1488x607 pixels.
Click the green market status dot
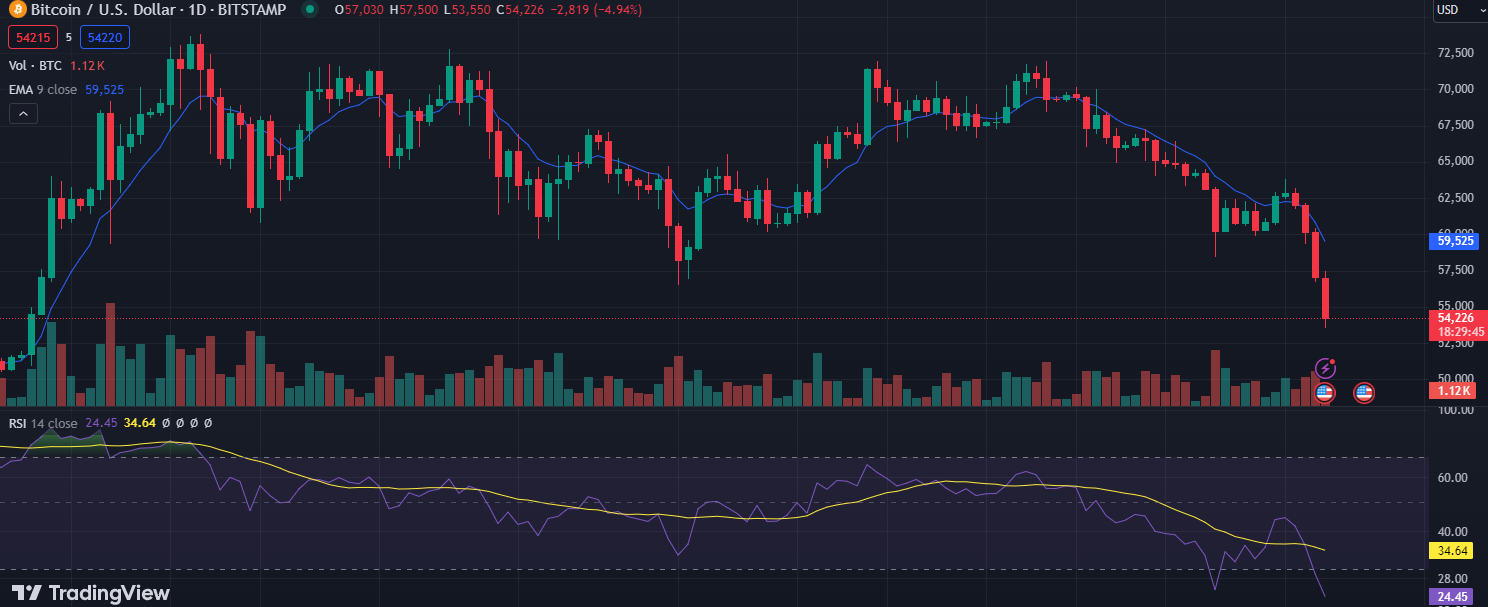point(310,10)
